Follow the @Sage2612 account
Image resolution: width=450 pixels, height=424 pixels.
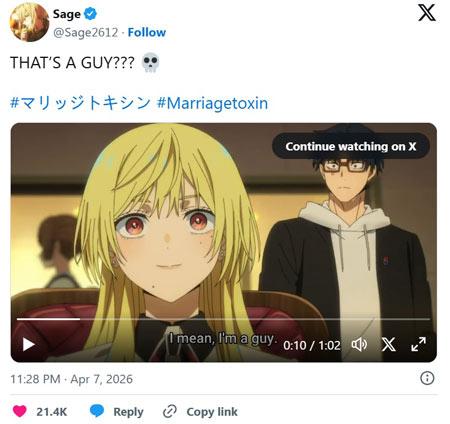147,32
